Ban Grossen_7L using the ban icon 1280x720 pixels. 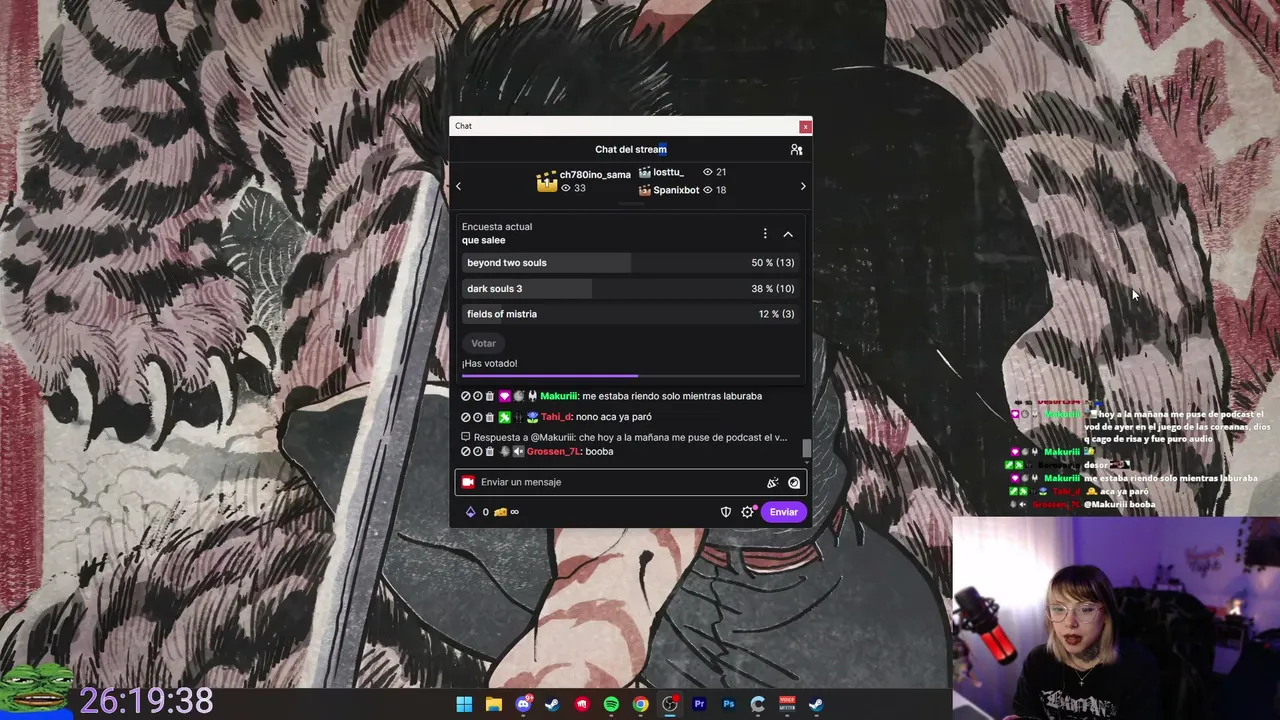coord(466,452)
